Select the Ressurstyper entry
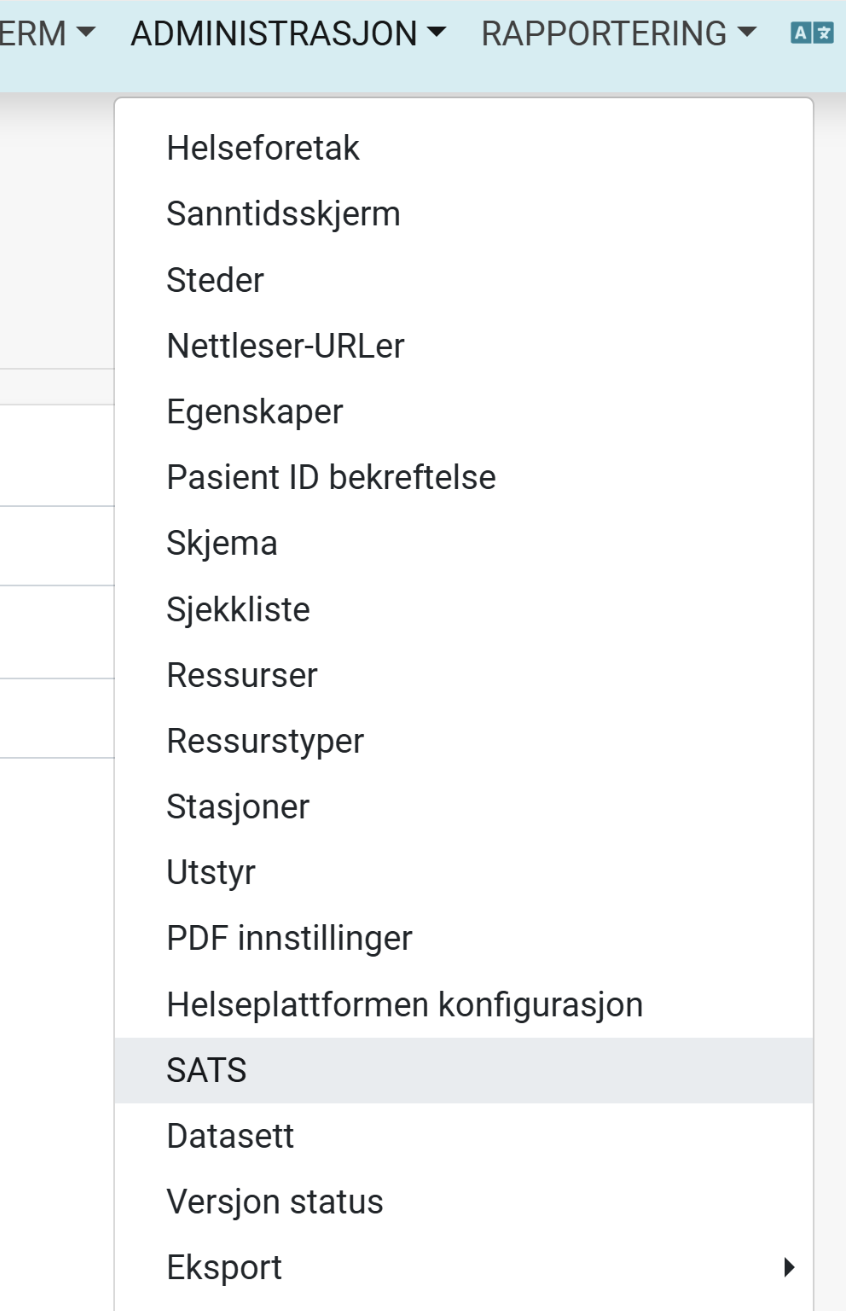This screenshot has width=846, height=1311. coord(265,741)
